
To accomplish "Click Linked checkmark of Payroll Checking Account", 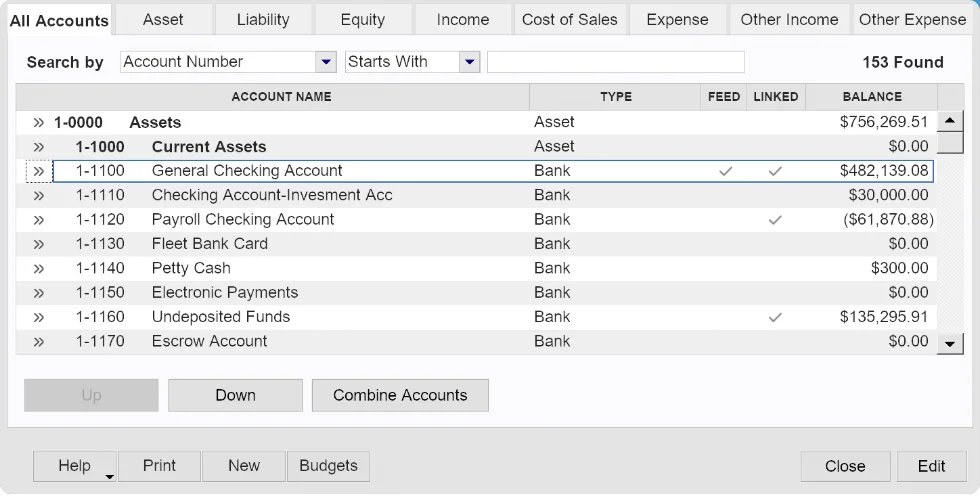I will click(775, 220).
